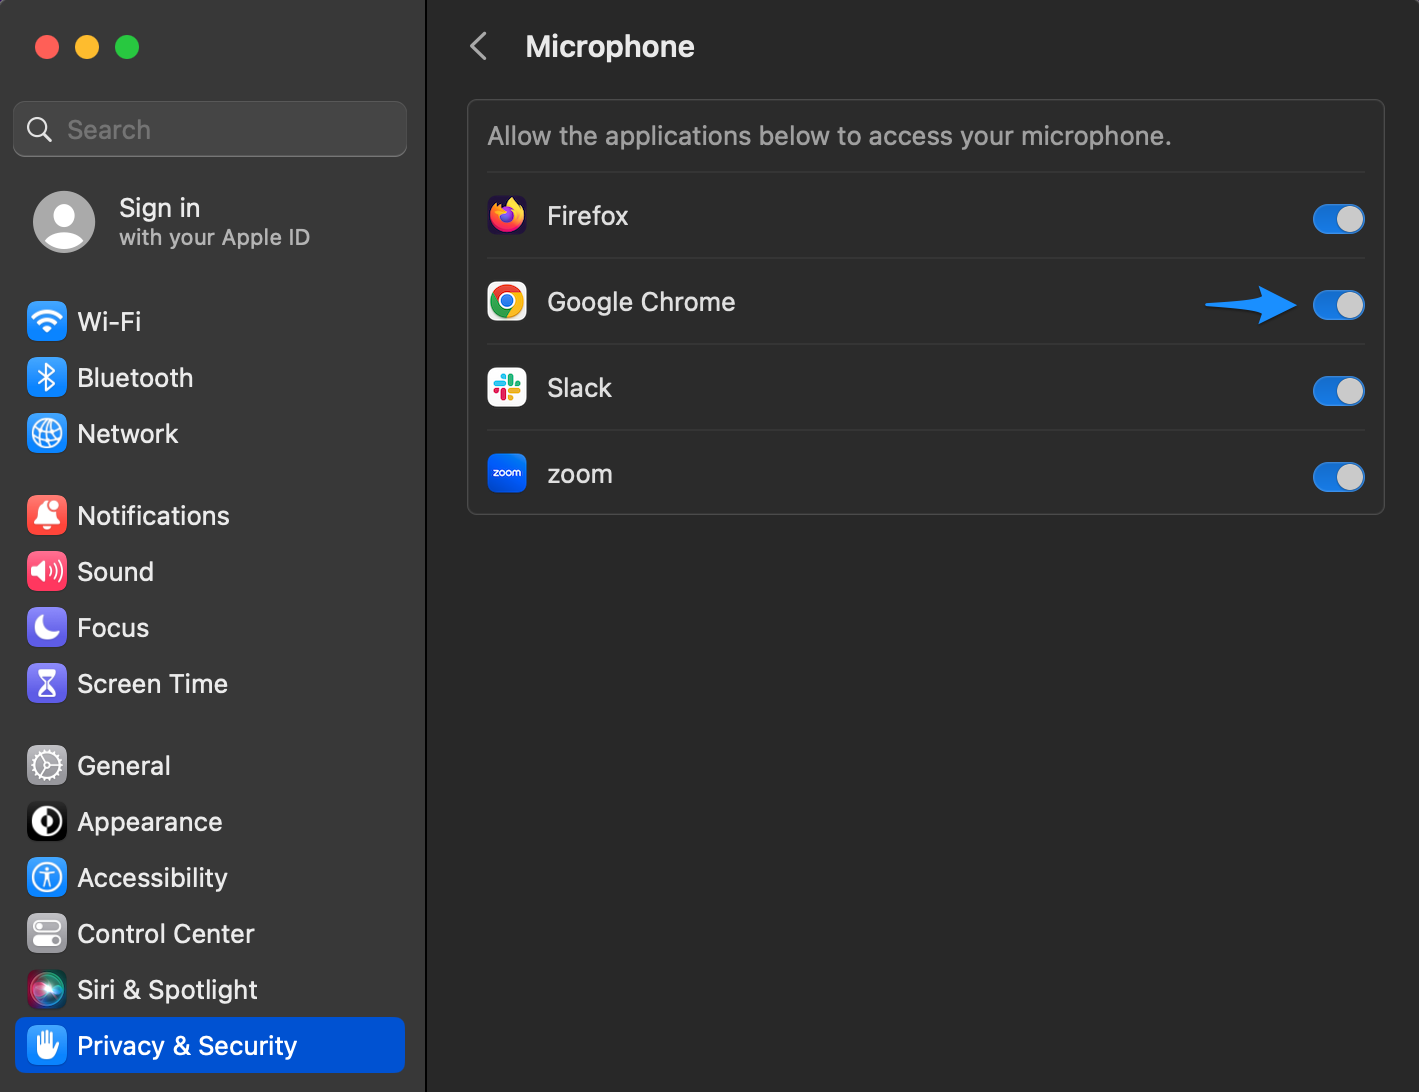Click the General gear icon
Image resolution: width=1419 pixels, height=1092 pixels.
(x=47, y=765)
